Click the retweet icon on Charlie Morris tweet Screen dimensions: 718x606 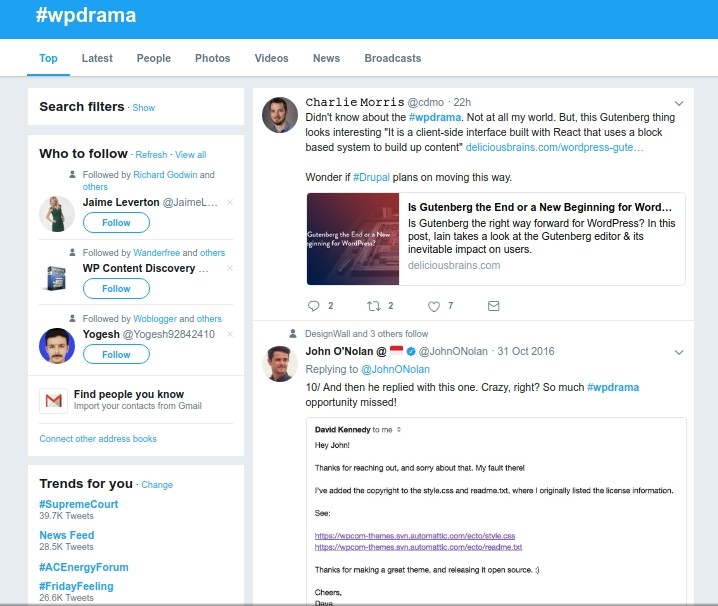(374, 306)
